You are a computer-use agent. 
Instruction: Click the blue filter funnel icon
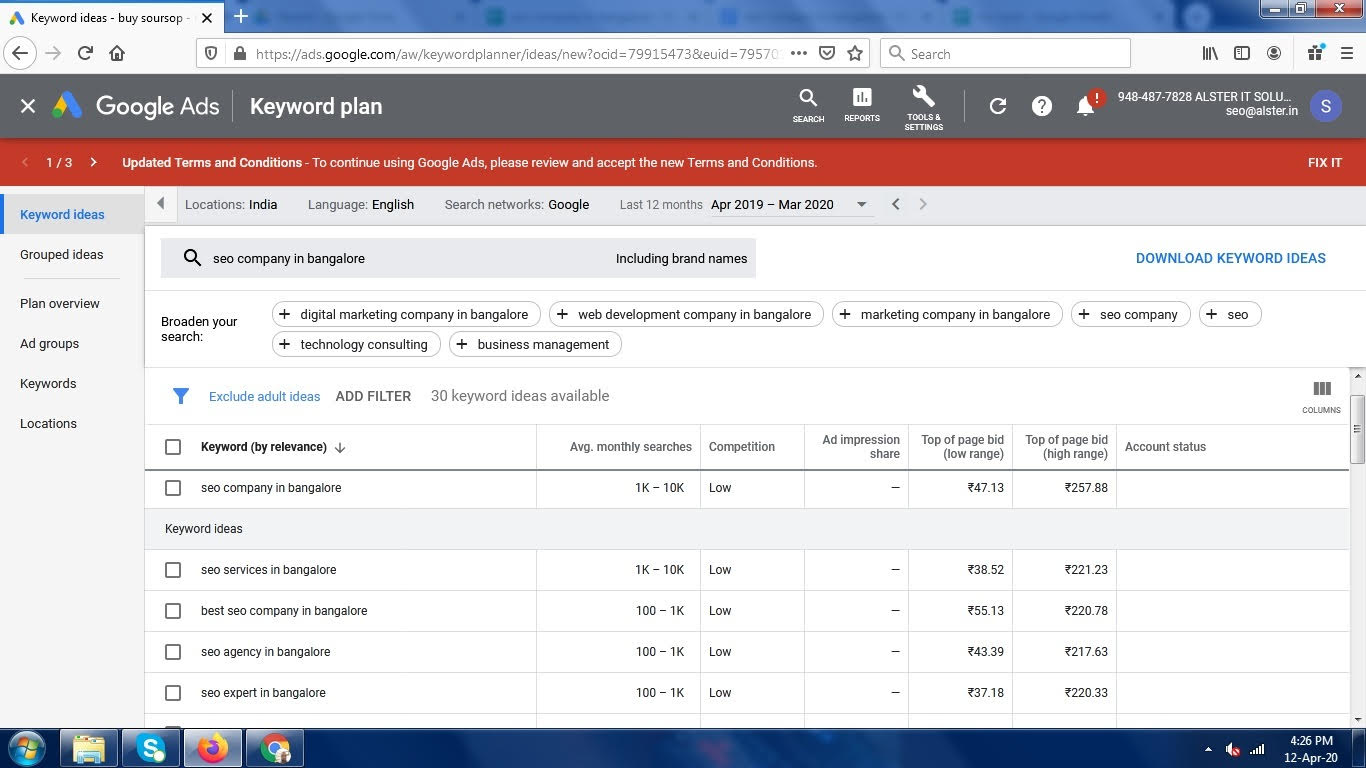pos(181,396)
